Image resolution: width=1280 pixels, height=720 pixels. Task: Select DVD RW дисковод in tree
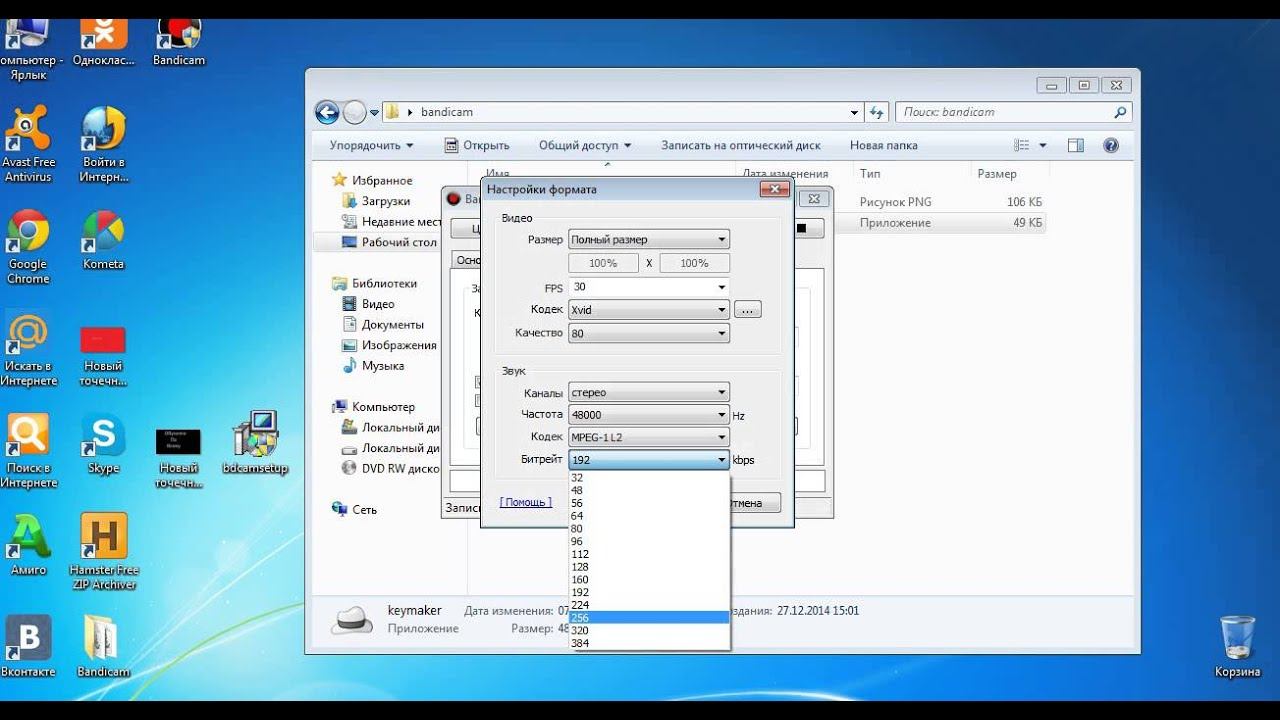[x=390, y=468]
